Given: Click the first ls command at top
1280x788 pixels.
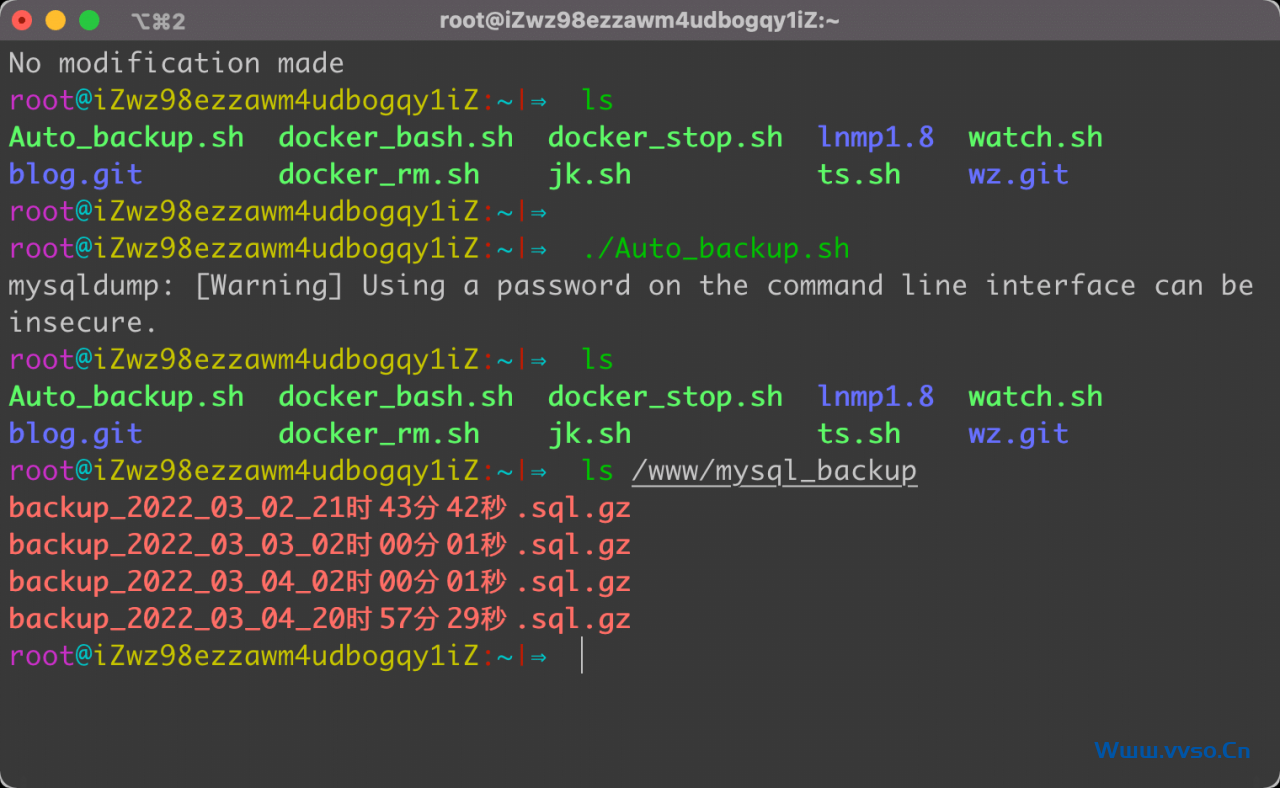Looking at the screenshot, I should tap(597, 100).
